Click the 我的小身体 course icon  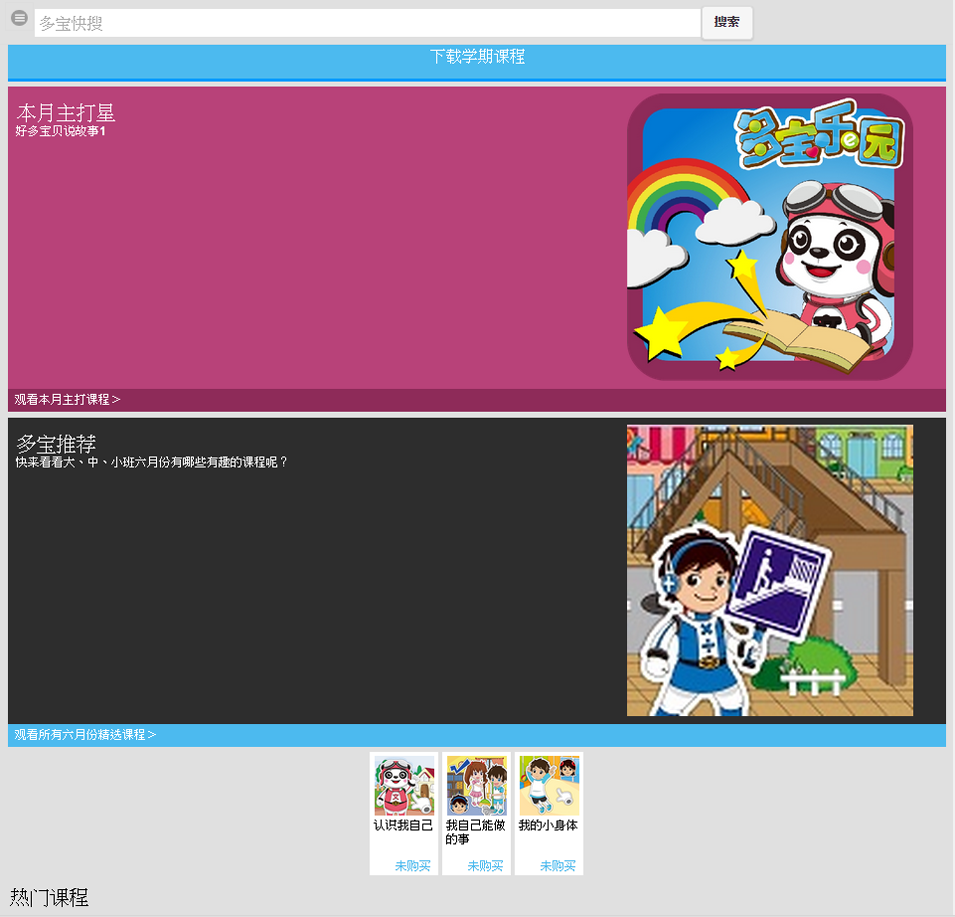549,785
